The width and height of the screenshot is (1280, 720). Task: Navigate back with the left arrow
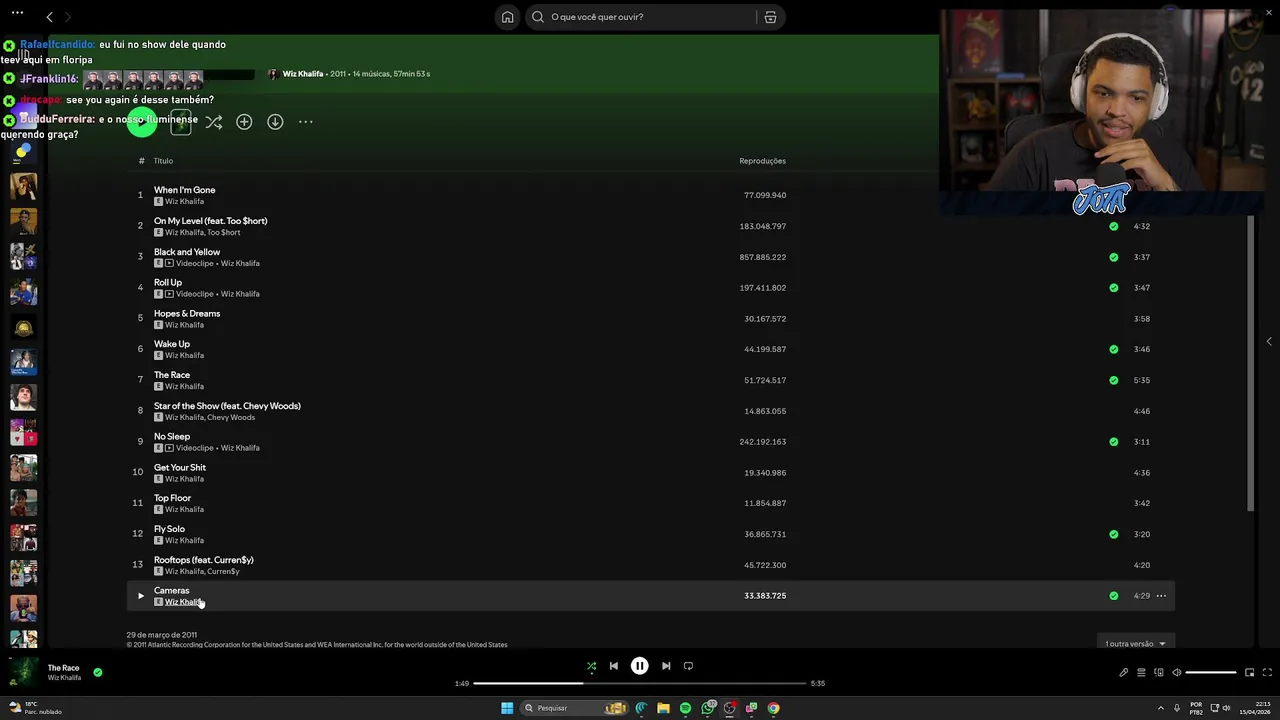tap(49, 17)
